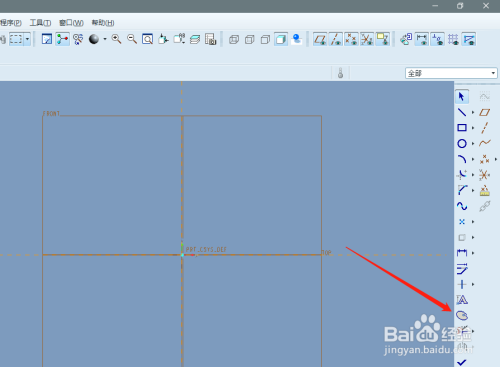The width and height of the screenshot is (500, 367).
Task: Open the sketcher palette tool
Action: (x=462, y=315)
